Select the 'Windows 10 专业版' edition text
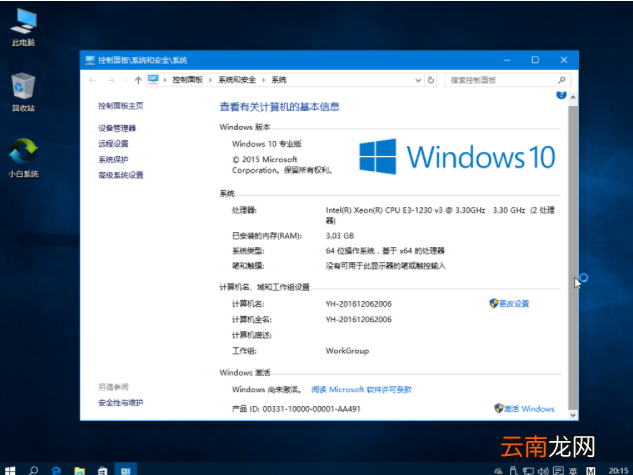The height and width of the screenshot is (475, 633). coord(266,144)
